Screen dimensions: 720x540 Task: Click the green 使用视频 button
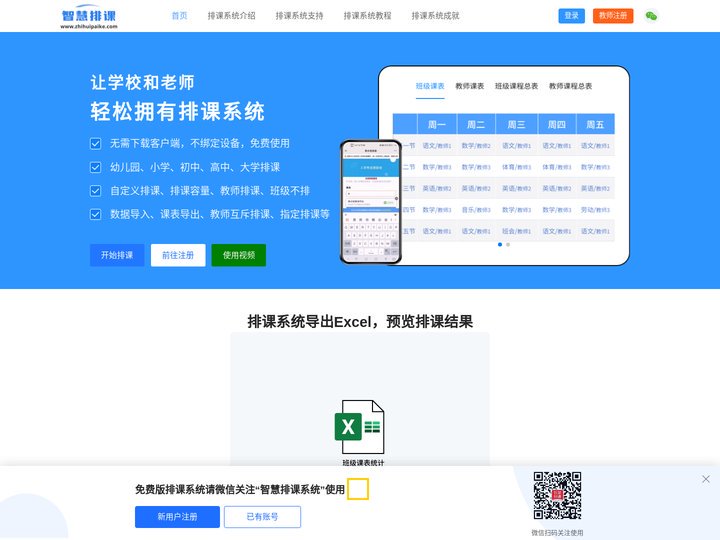pyautogui.click(x=239, y=255)
